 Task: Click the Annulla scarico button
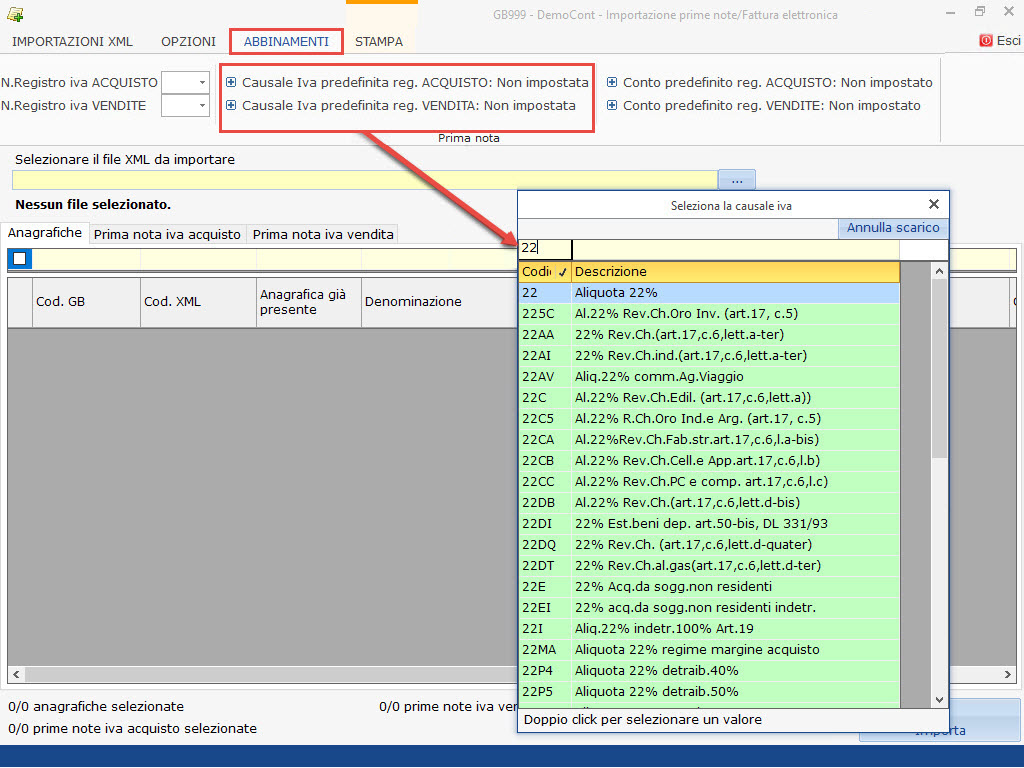pos(892,228)
